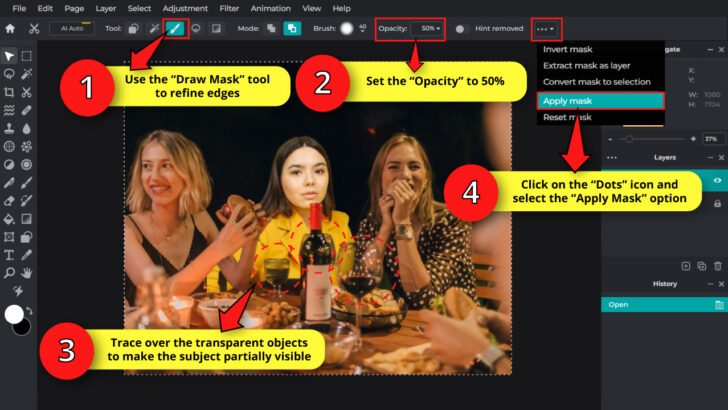The image size is (728, 410).
Task: Click the Open entry in History
Action: coord(617,304)
